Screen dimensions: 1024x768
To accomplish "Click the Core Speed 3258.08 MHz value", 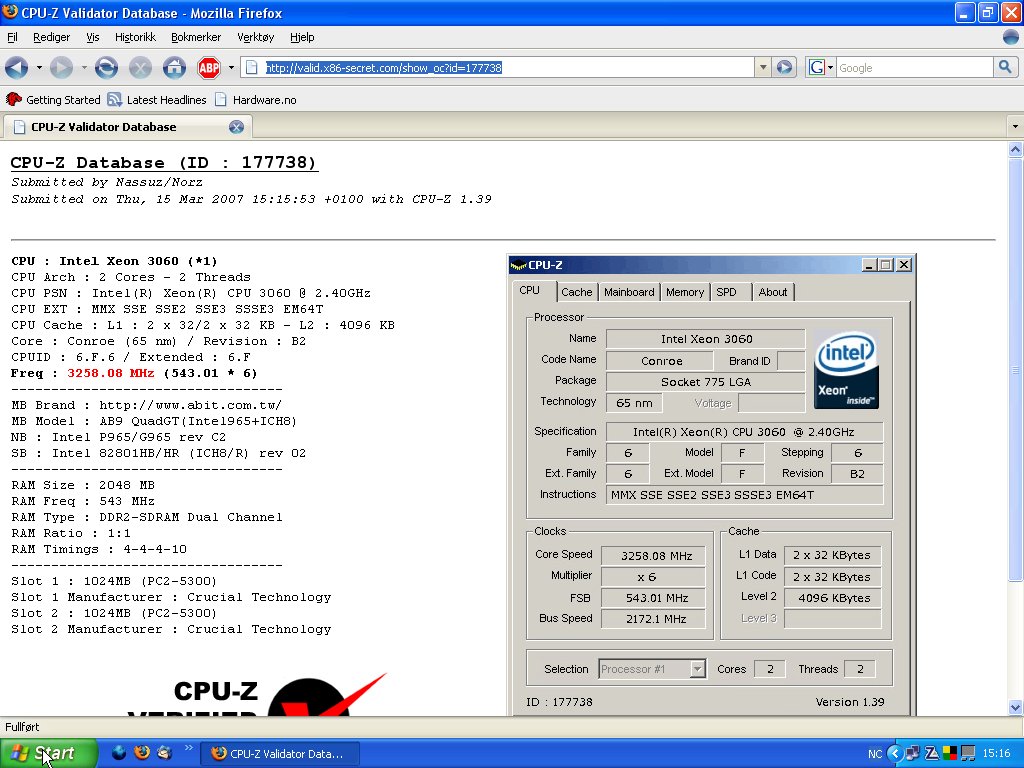I will (654, 556).
